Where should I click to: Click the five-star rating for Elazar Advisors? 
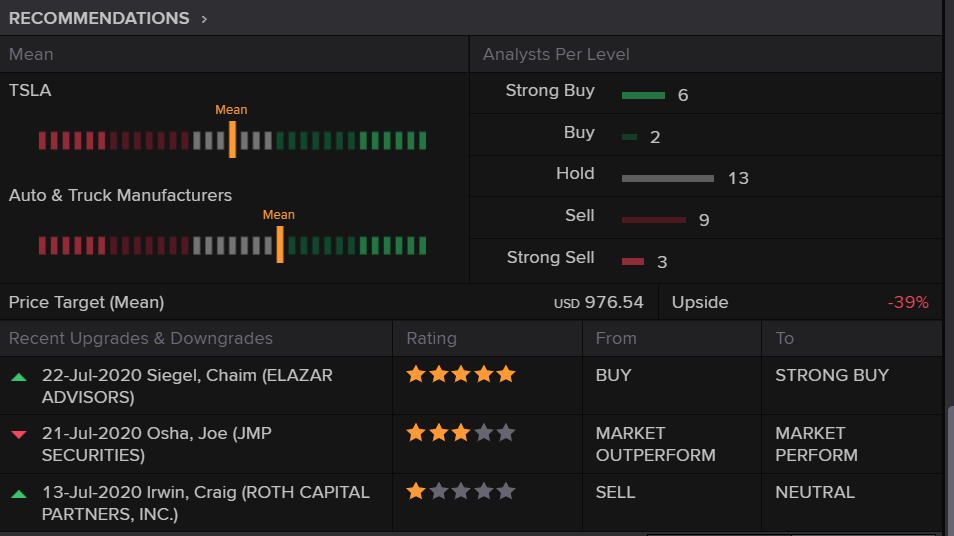(x=460, y=375)
